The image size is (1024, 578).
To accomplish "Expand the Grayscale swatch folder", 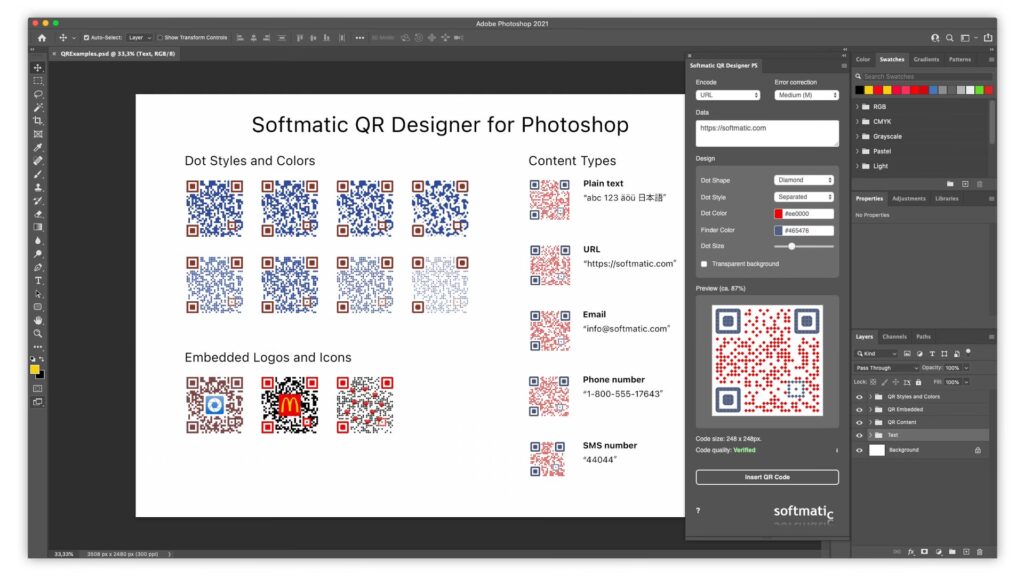I will (x=858, y=136).
